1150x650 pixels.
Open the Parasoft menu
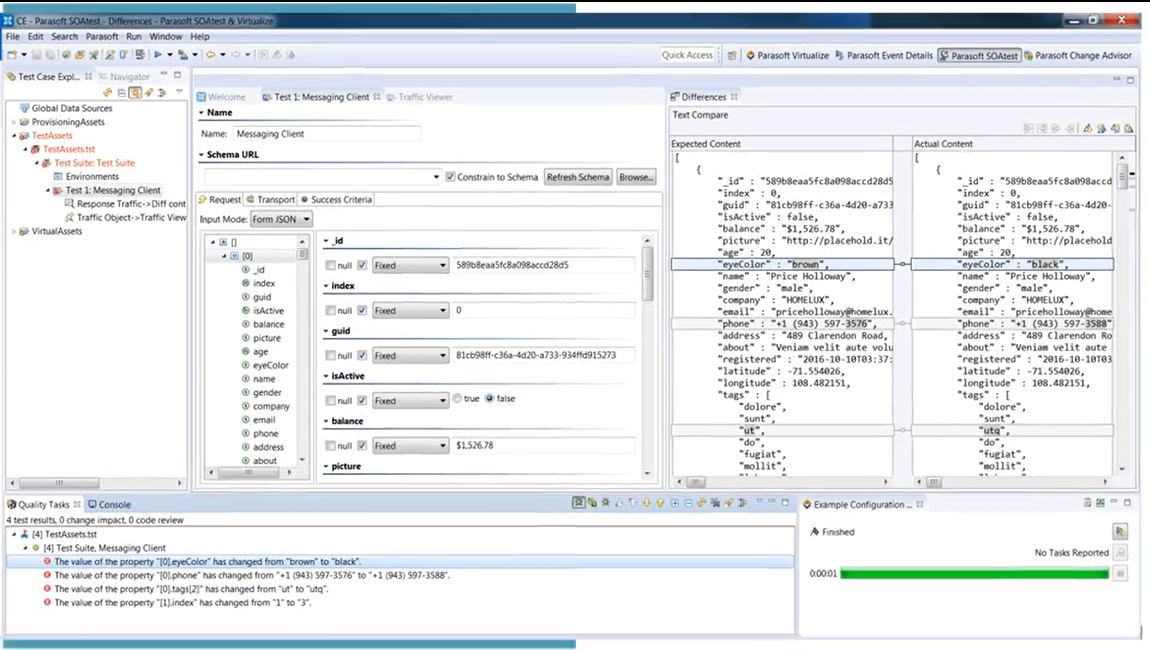[102, 36]
